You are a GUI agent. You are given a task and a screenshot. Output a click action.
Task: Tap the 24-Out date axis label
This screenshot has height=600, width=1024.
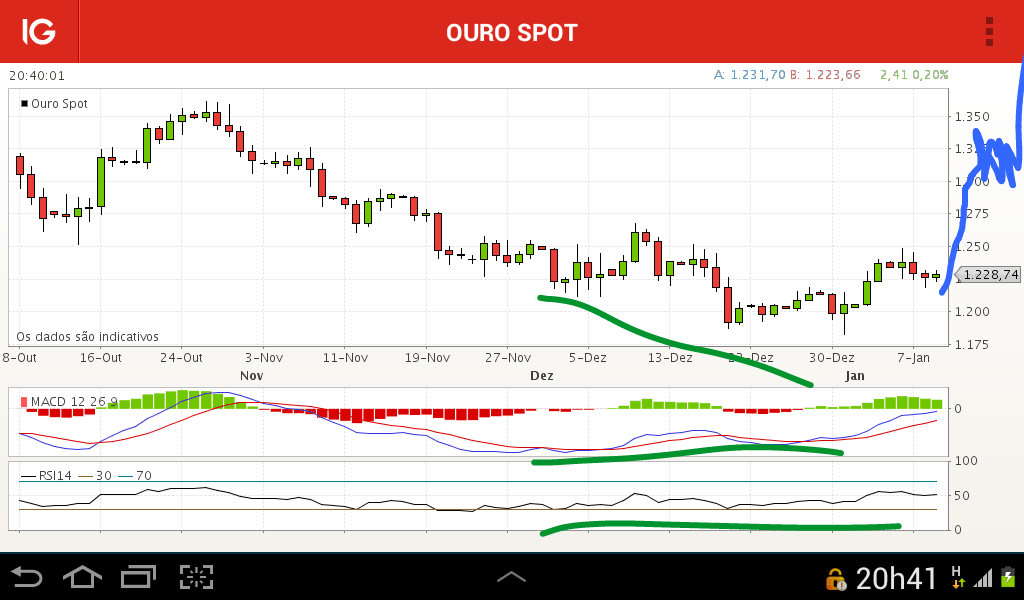click(x=182, y=358)
